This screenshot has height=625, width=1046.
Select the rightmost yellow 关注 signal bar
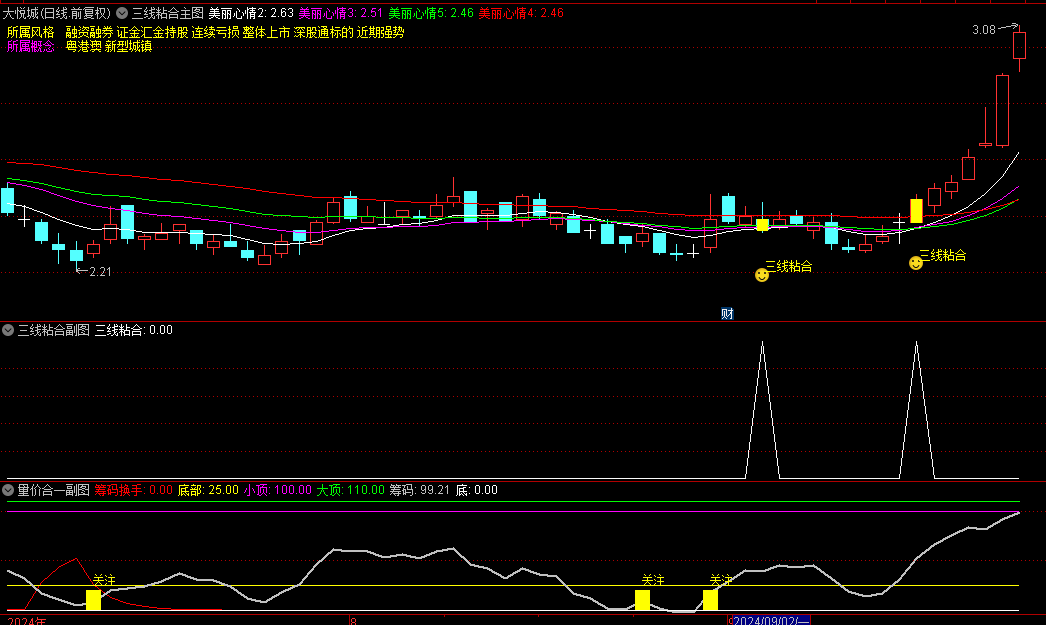710,600
